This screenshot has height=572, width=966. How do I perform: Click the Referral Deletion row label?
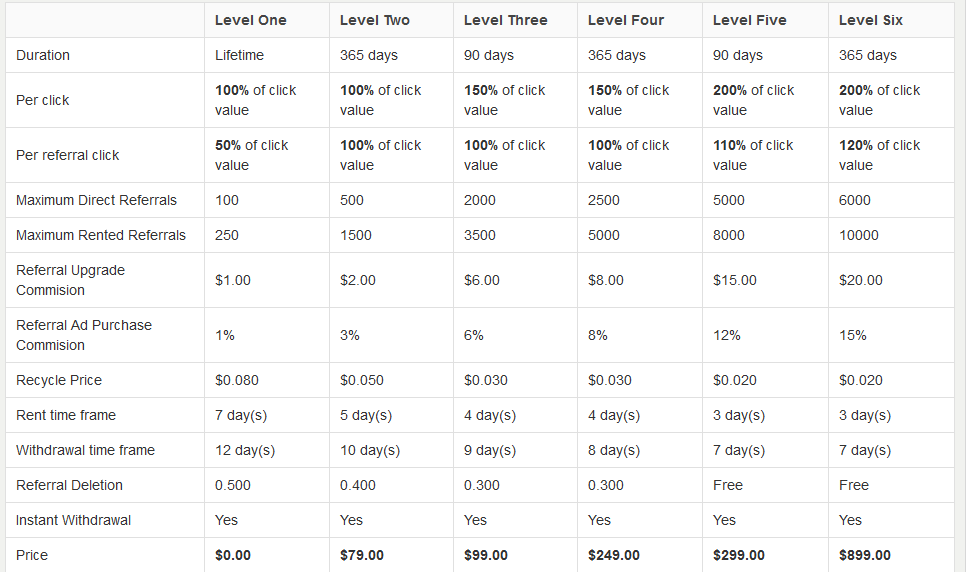pos(69,485)
